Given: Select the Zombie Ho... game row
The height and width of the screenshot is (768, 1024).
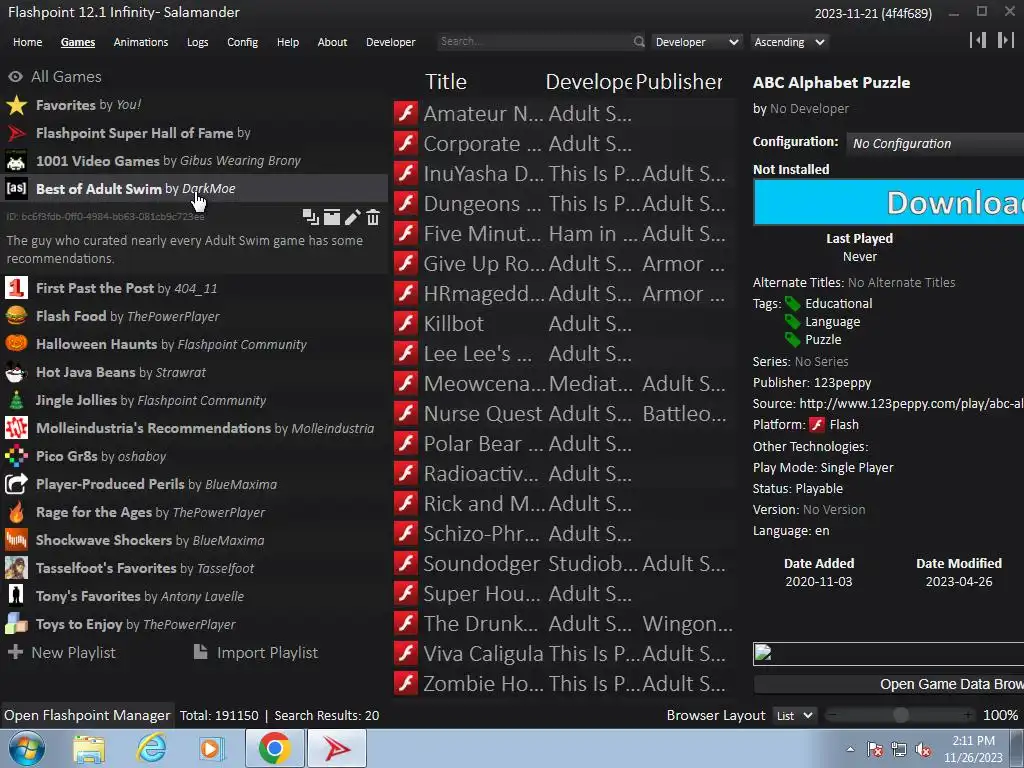Looking at the screenshot, I should 564,684.
